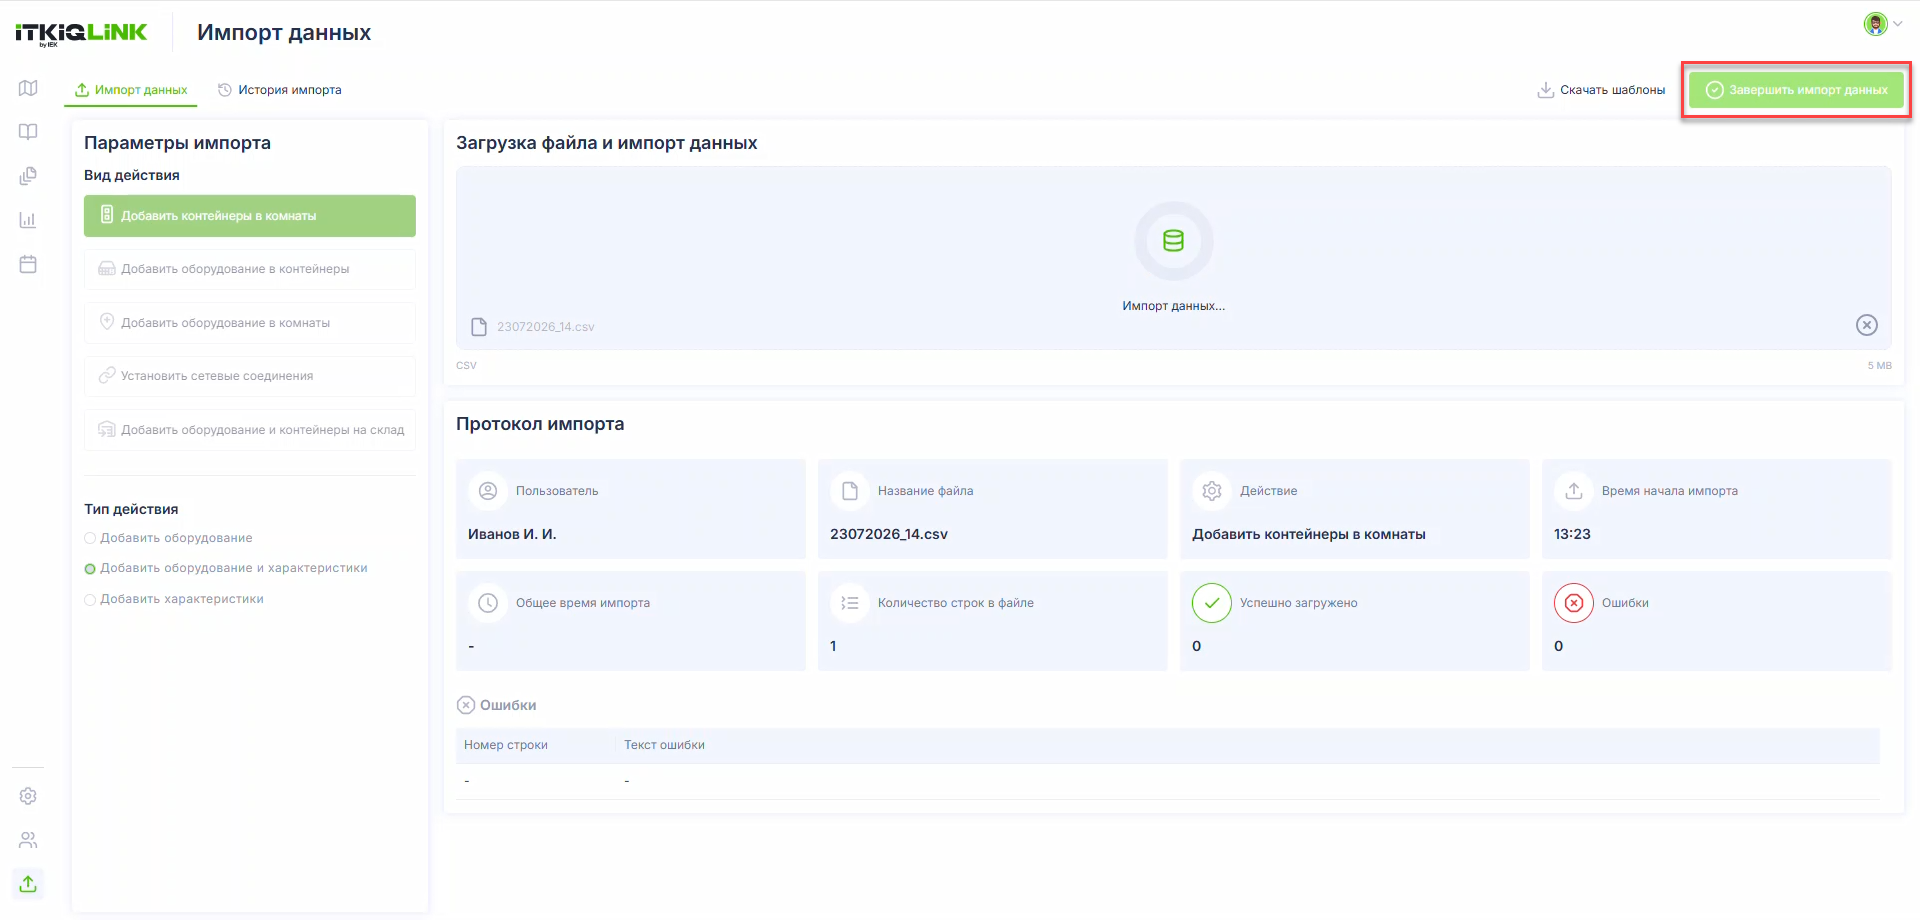1920x920 pixels.
Task: Click Количество строк в файле list icon
Action: [x=850, y=603]
